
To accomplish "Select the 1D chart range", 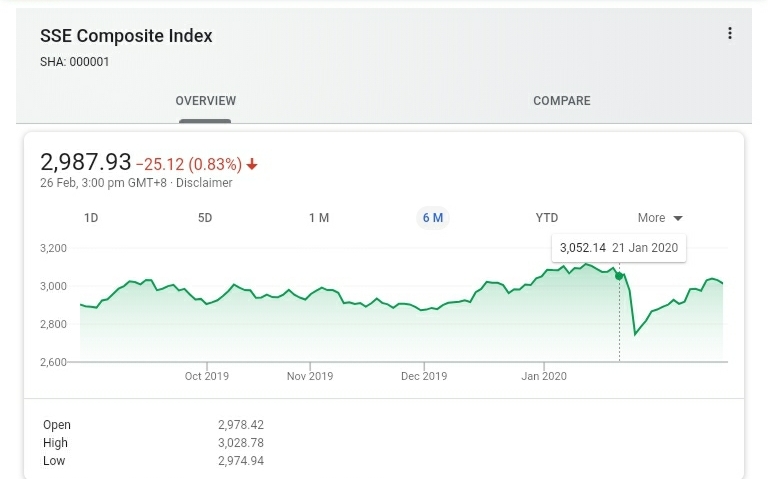I will (x=91, y=218).
